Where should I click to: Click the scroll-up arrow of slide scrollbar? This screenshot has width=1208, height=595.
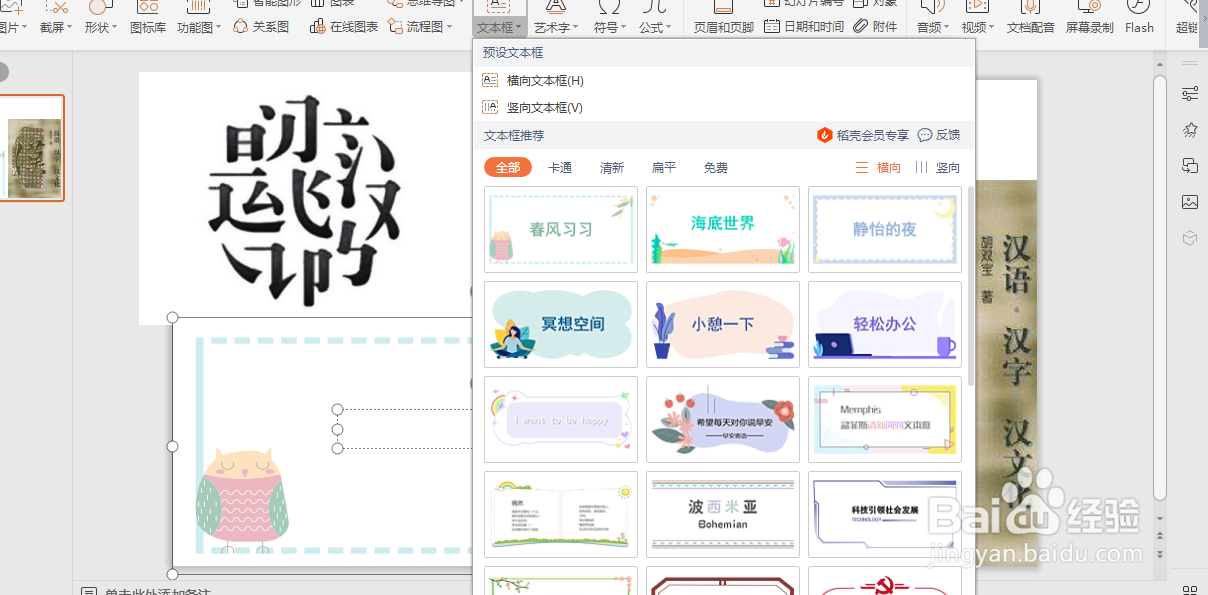(x=1160, y=64)
